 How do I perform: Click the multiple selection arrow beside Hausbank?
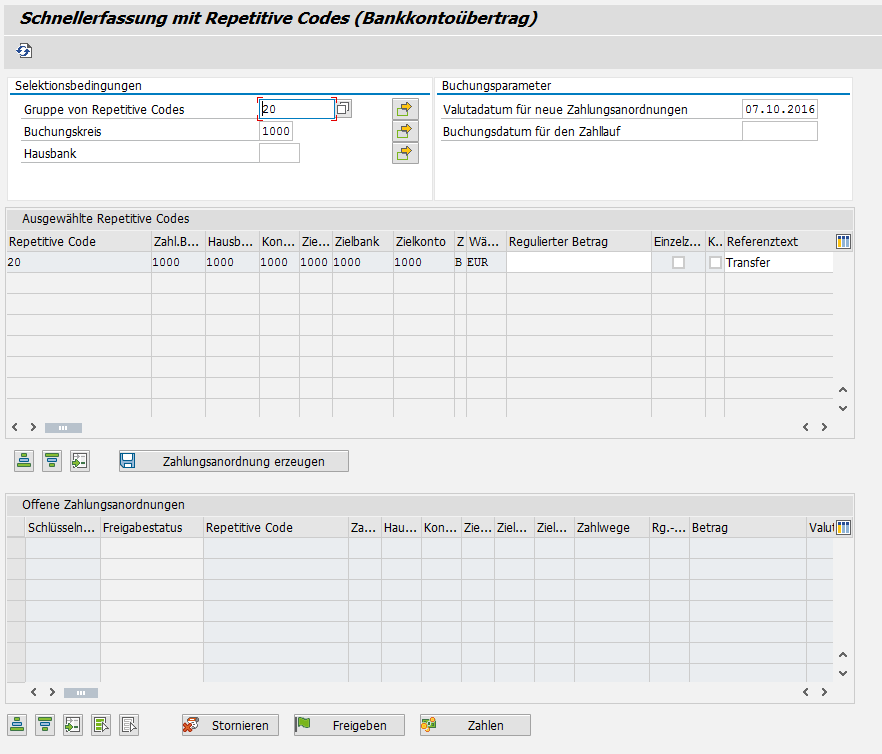click(405, 153)
